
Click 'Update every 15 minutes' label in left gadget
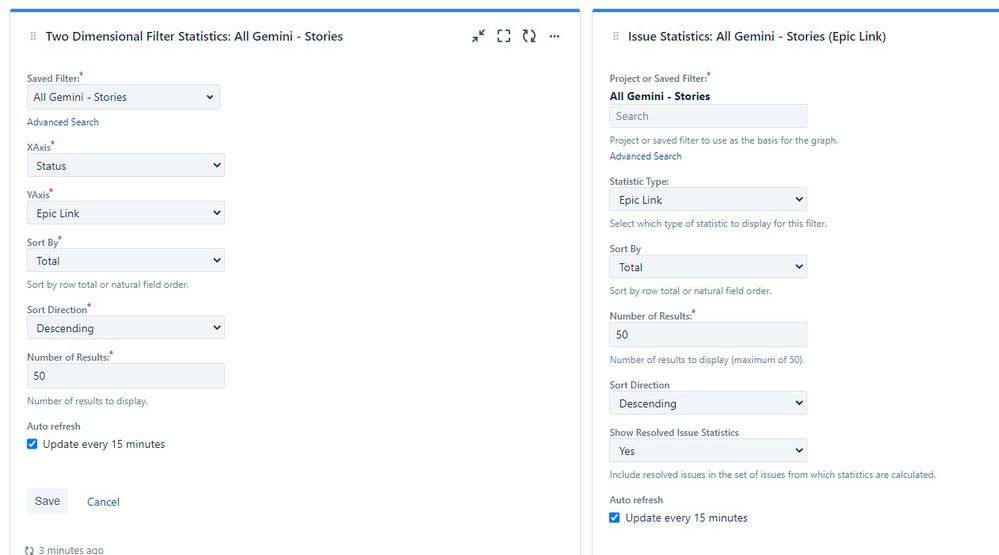point(104,444)
